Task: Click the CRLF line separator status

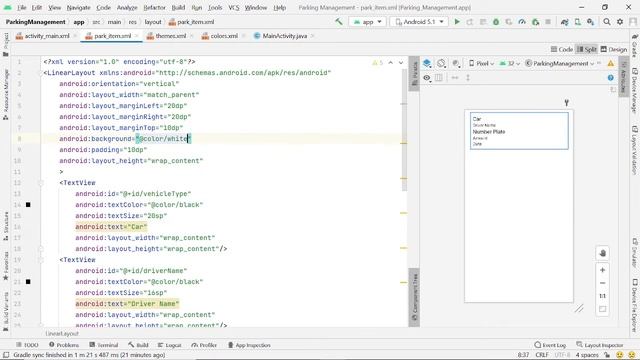Action: tap(542, 355)
